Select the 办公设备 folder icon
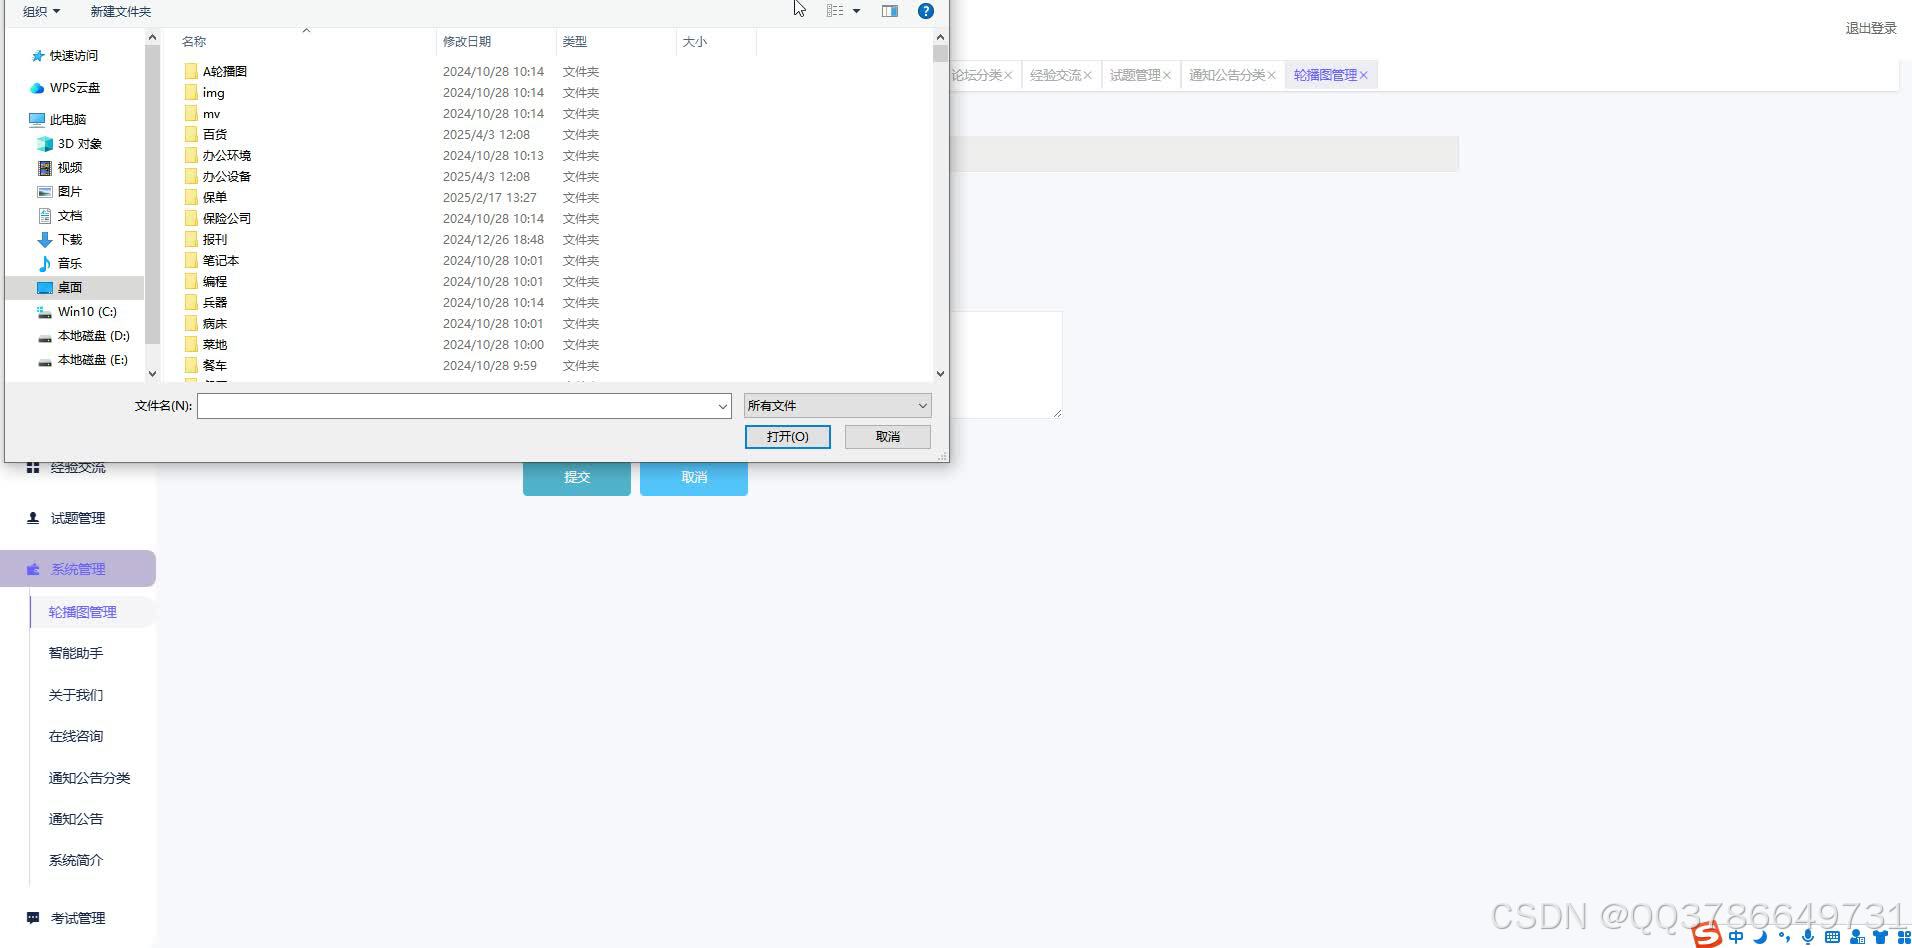1912x948 pixels. 191,176
